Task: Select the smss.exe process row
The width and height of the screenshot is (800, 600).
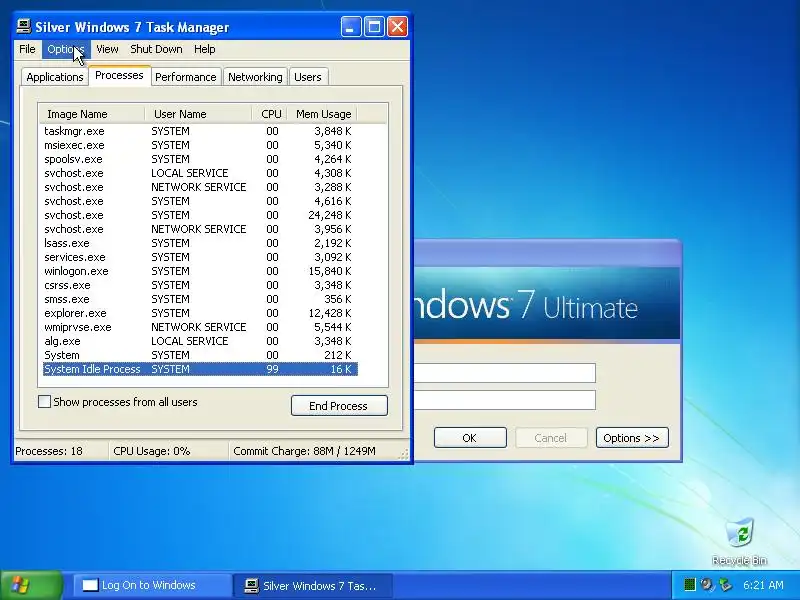Action: point(200,299)
